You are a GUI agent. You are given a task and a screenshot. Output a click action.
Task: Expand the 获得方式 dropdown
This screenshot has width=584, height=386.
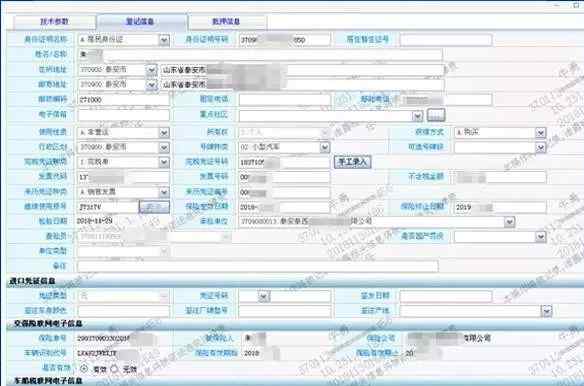(x=540, y=133)
